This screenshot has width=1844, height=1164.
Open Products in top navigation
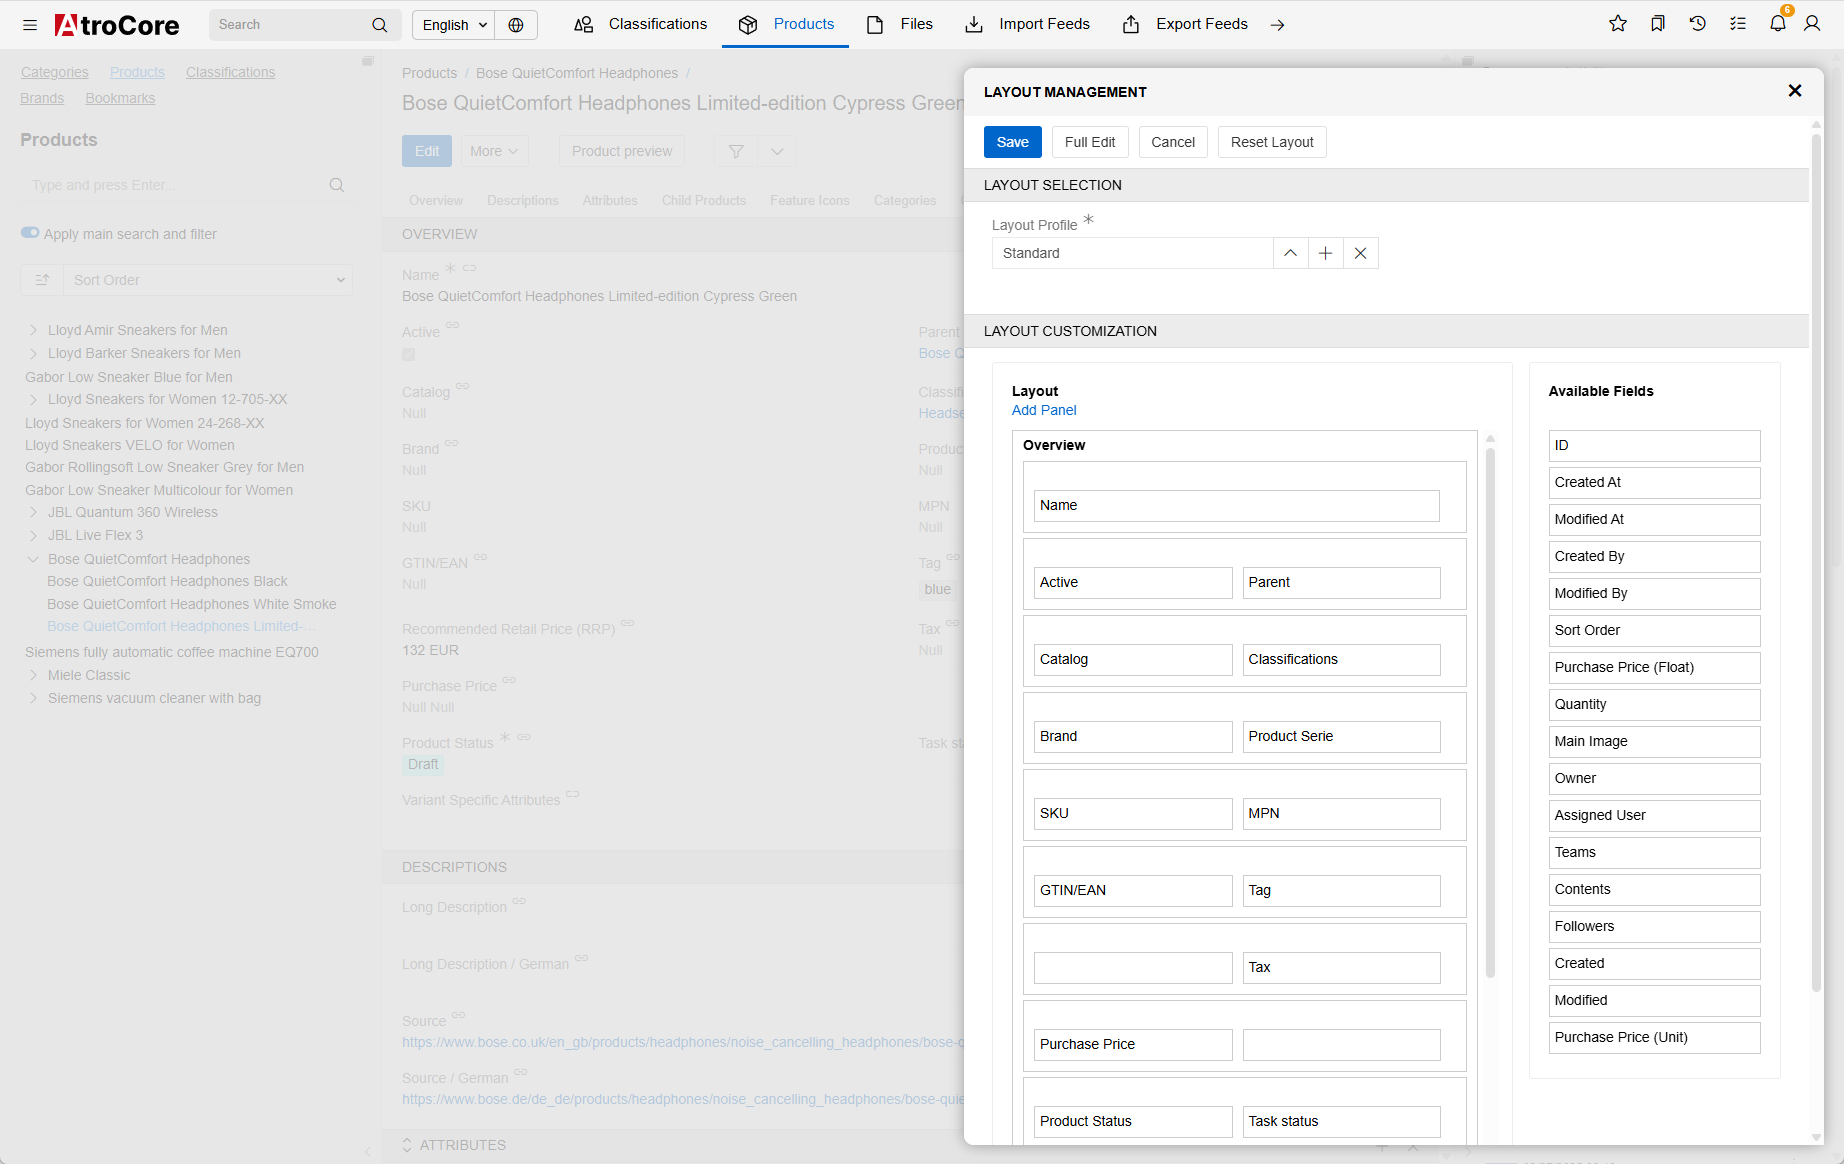pyautogui.click(x=786, y=24)
